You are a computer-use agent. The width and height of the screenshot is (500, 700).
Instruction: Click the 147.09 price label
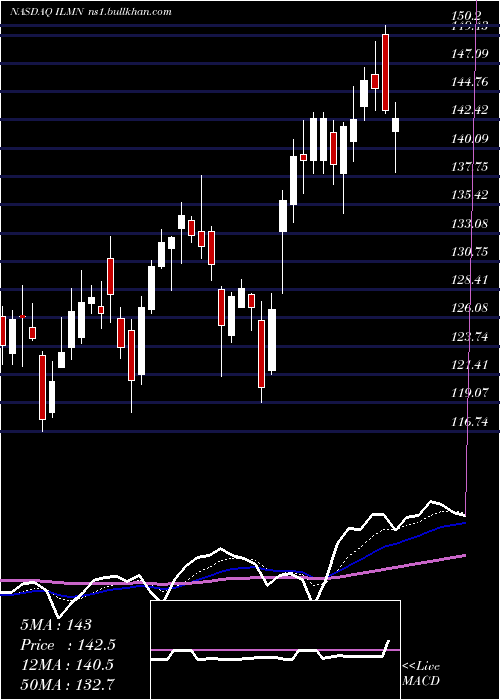click(469, 54)
